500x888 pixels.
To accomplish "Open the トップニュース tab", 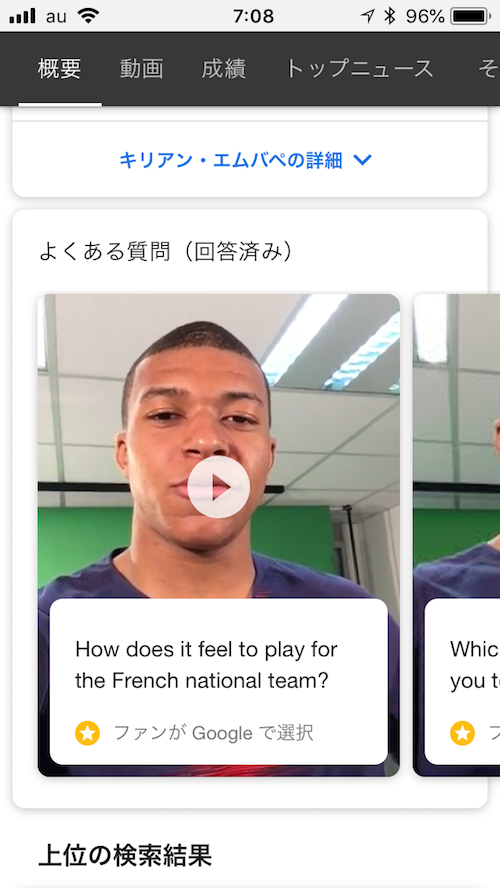I will tap(359, 69).
